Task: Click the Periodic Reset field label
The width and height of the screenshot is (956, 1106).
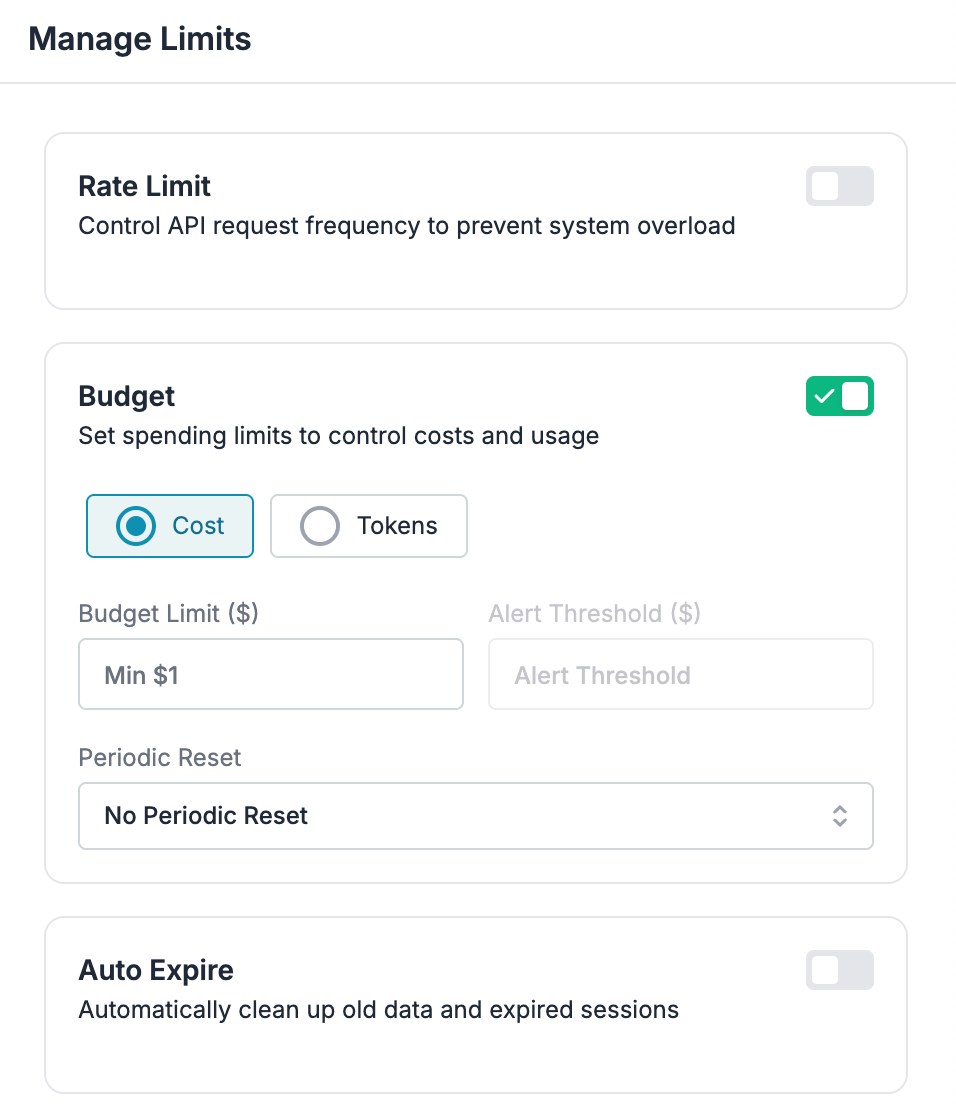Action: tap(160, 757)
